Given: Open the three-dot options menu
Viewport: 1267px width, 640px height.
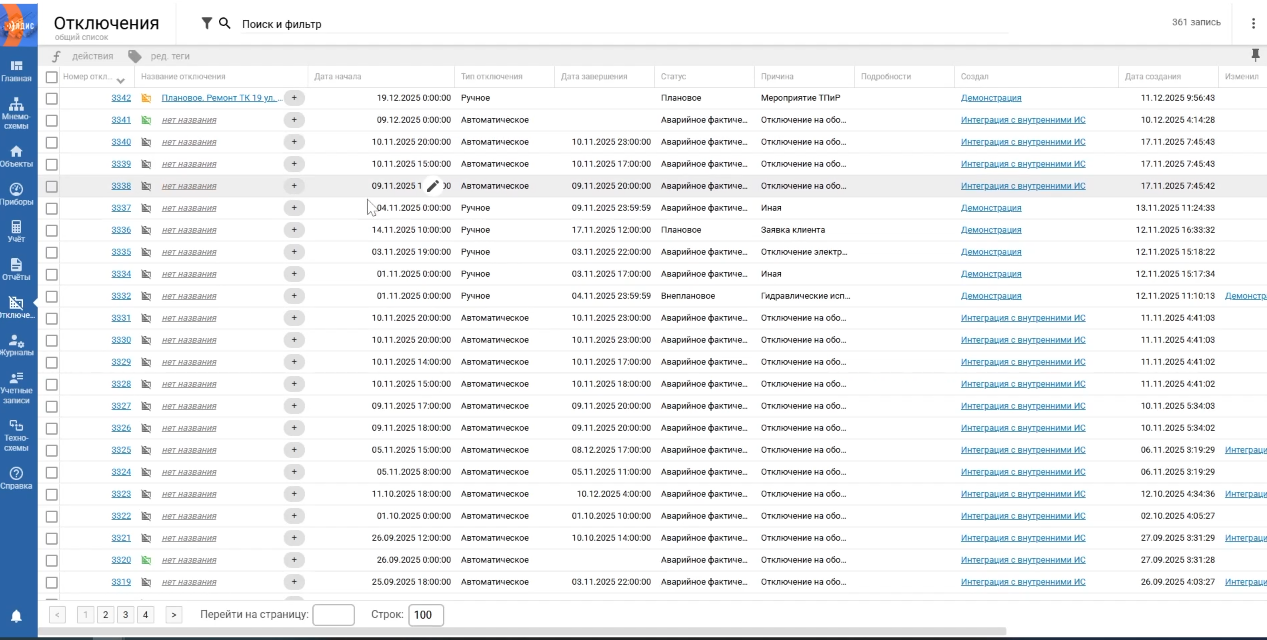Looking at the screenshot, I should pyautogui.click(x=1253, y=23).
